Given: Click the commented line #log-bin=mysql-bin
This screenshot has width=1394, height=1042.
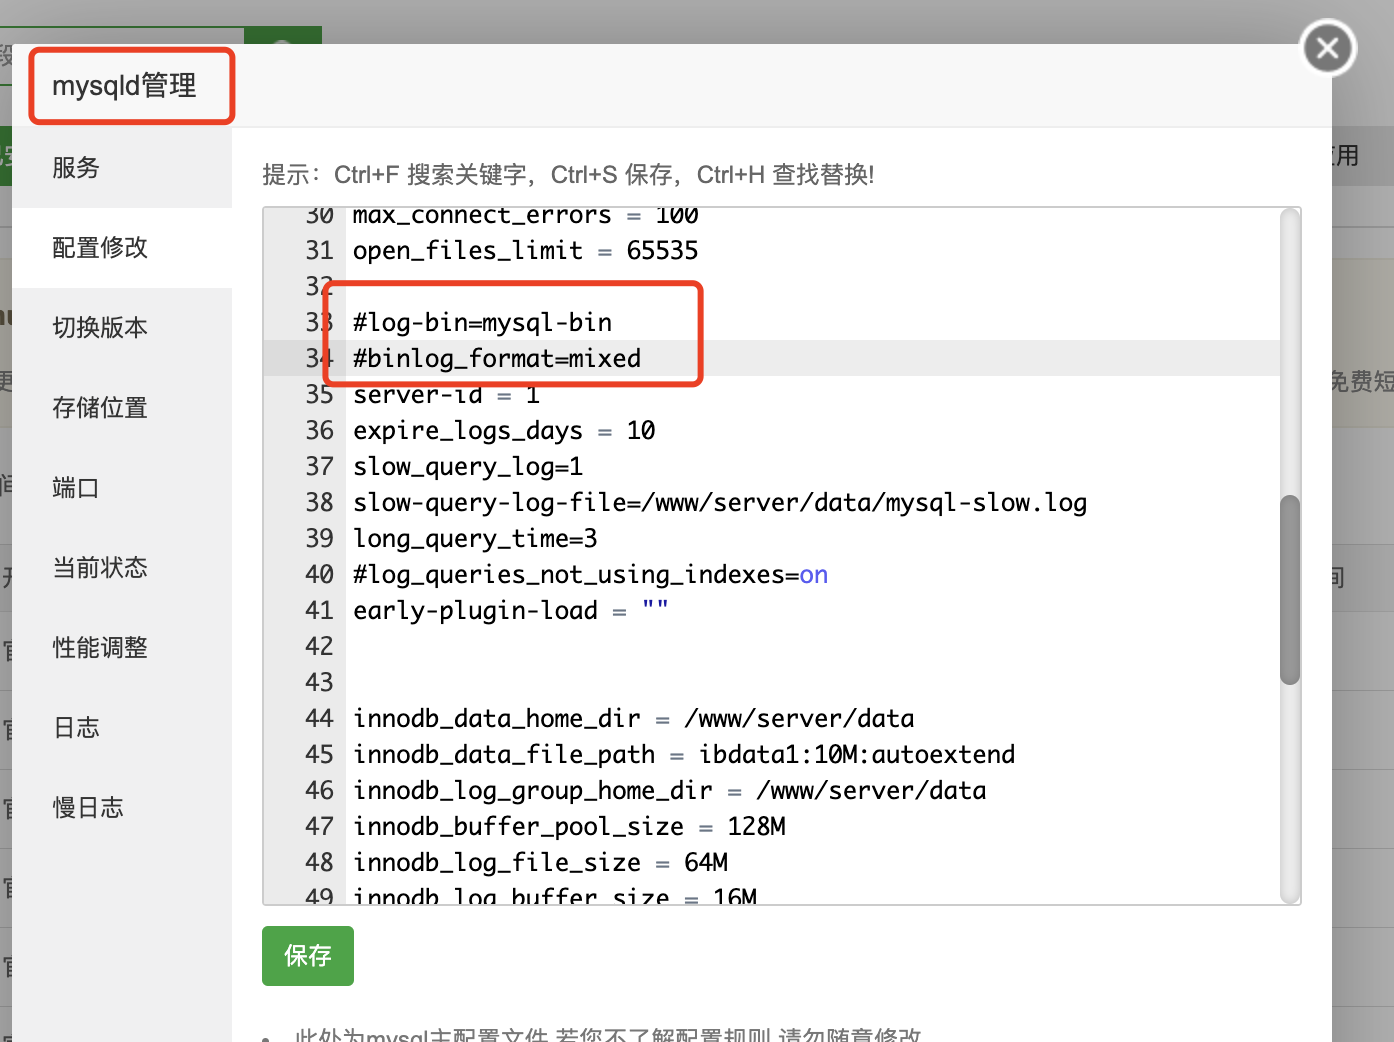Looking at the screenshot, I should 481,322.
